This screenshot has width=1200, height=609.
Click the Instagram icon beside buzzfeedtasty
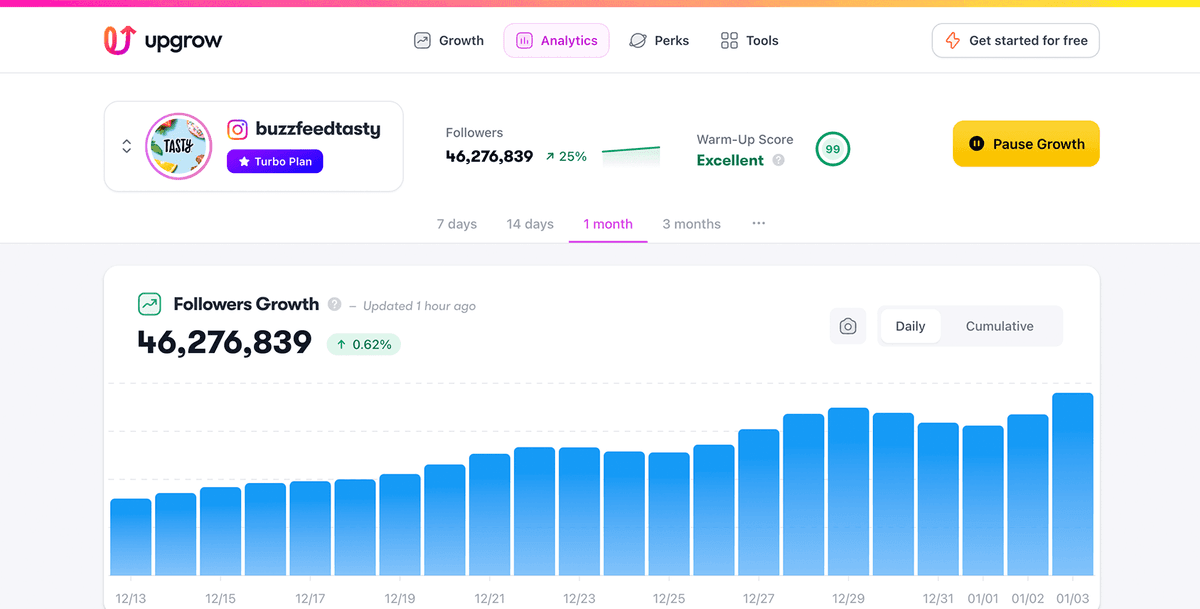pyautogui.click(x=236, y=129)
